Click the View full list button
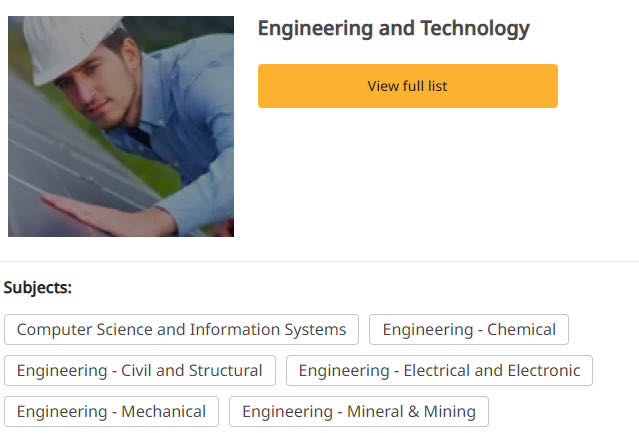The width and height of the screenshot is (639, 433). point(407,86)
